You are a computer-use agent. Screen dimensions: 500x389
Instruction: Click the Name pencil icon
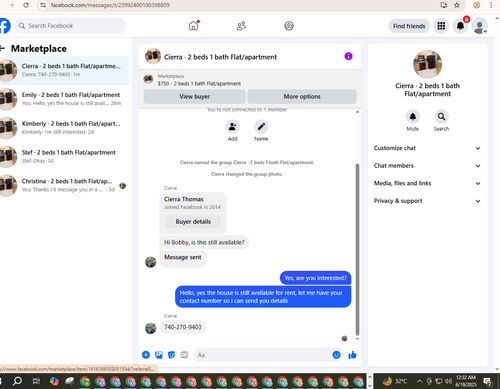pyautogui.click(x=261, y=127)
